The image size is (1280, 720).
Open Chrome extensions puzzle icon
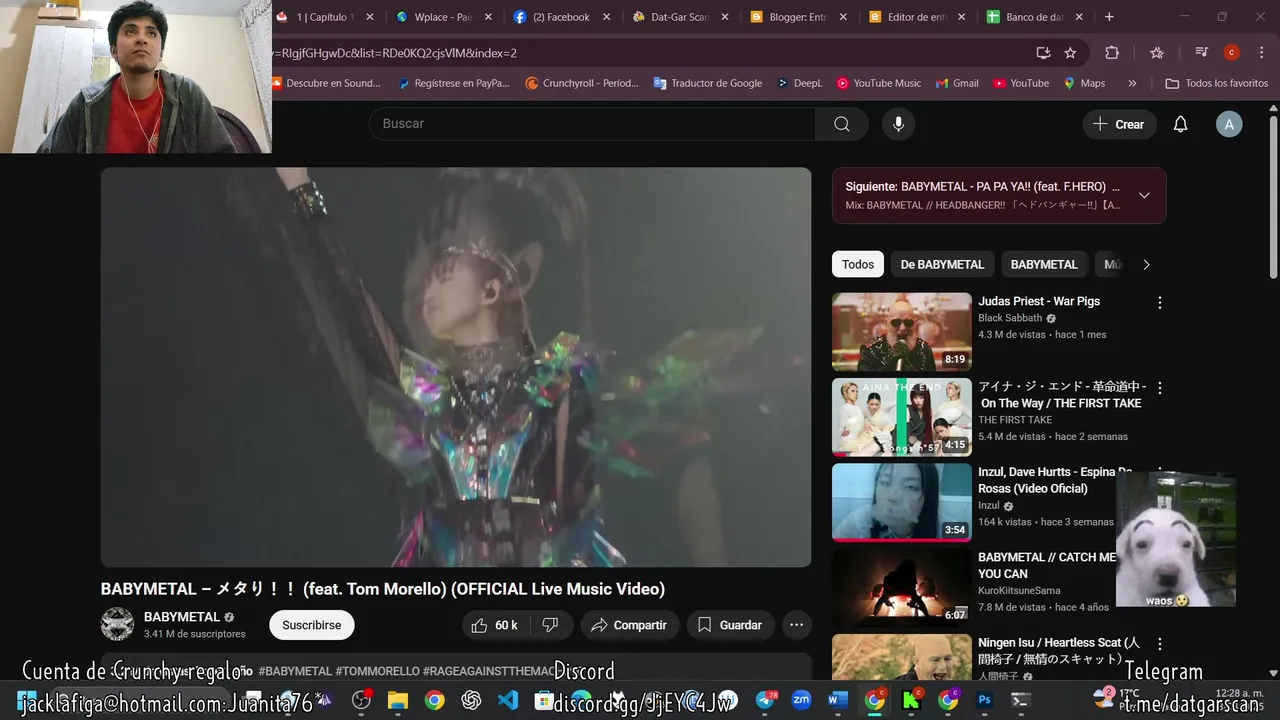[1112, 53]
